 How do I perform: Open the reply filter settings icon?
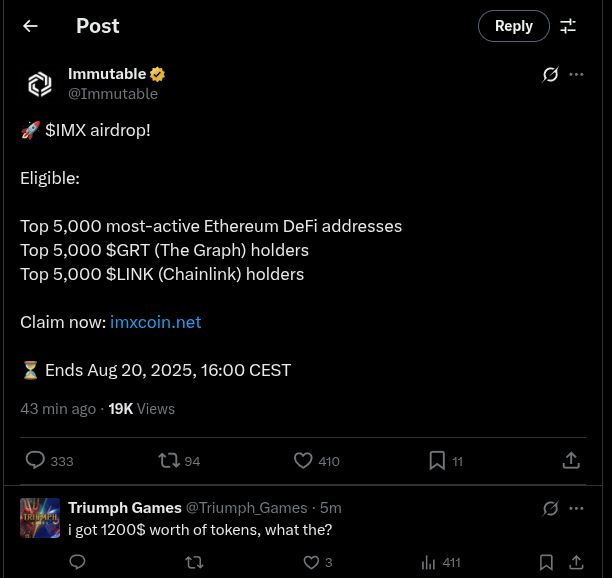(568, 26)
